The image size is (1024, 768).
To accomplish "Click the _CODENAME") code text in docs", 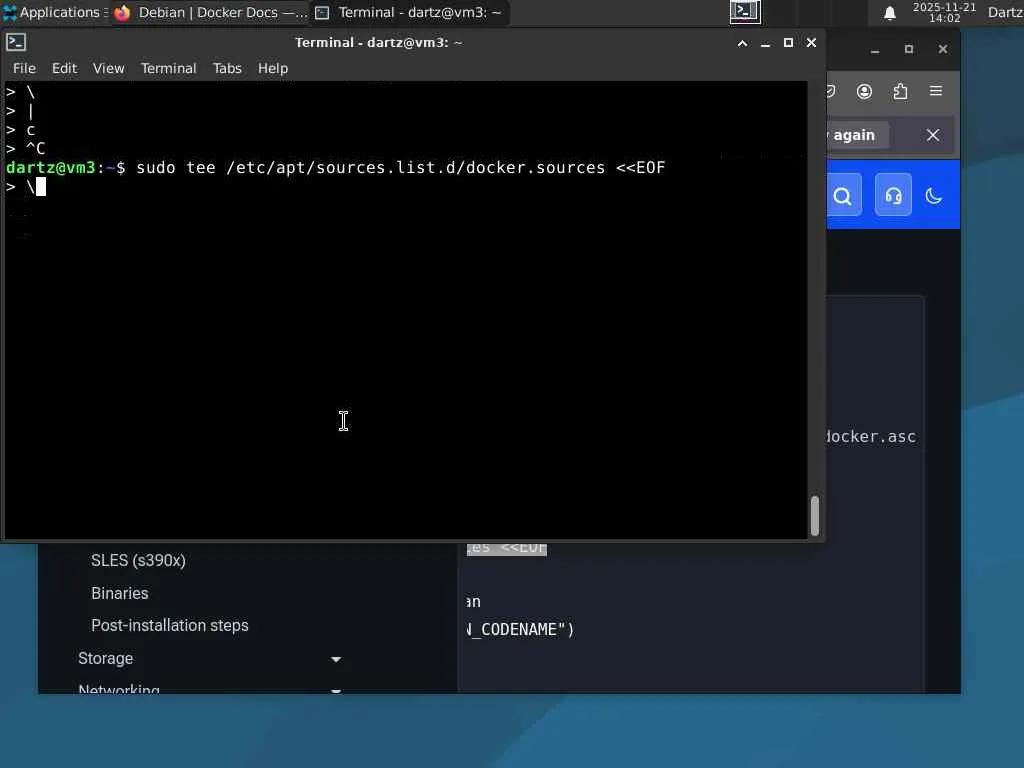I will click(520, 630).
